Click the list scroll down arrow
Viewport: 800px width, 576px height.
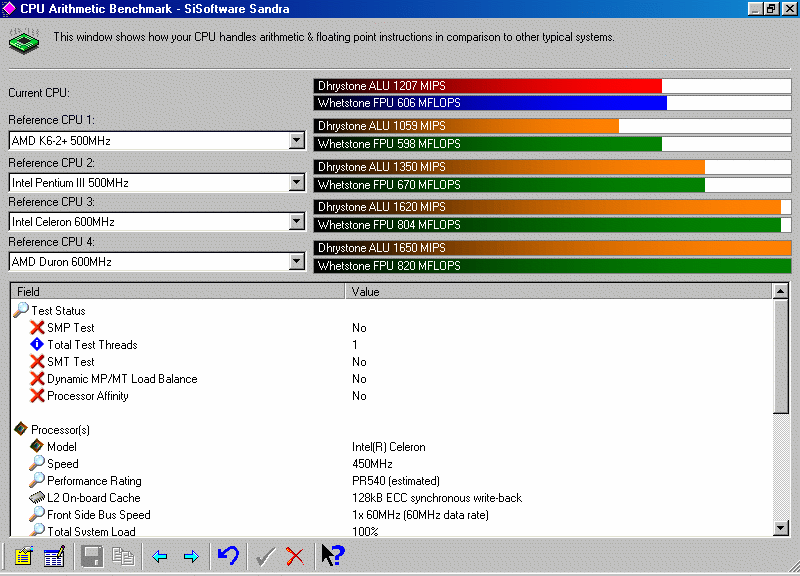(x=781, y=528)
